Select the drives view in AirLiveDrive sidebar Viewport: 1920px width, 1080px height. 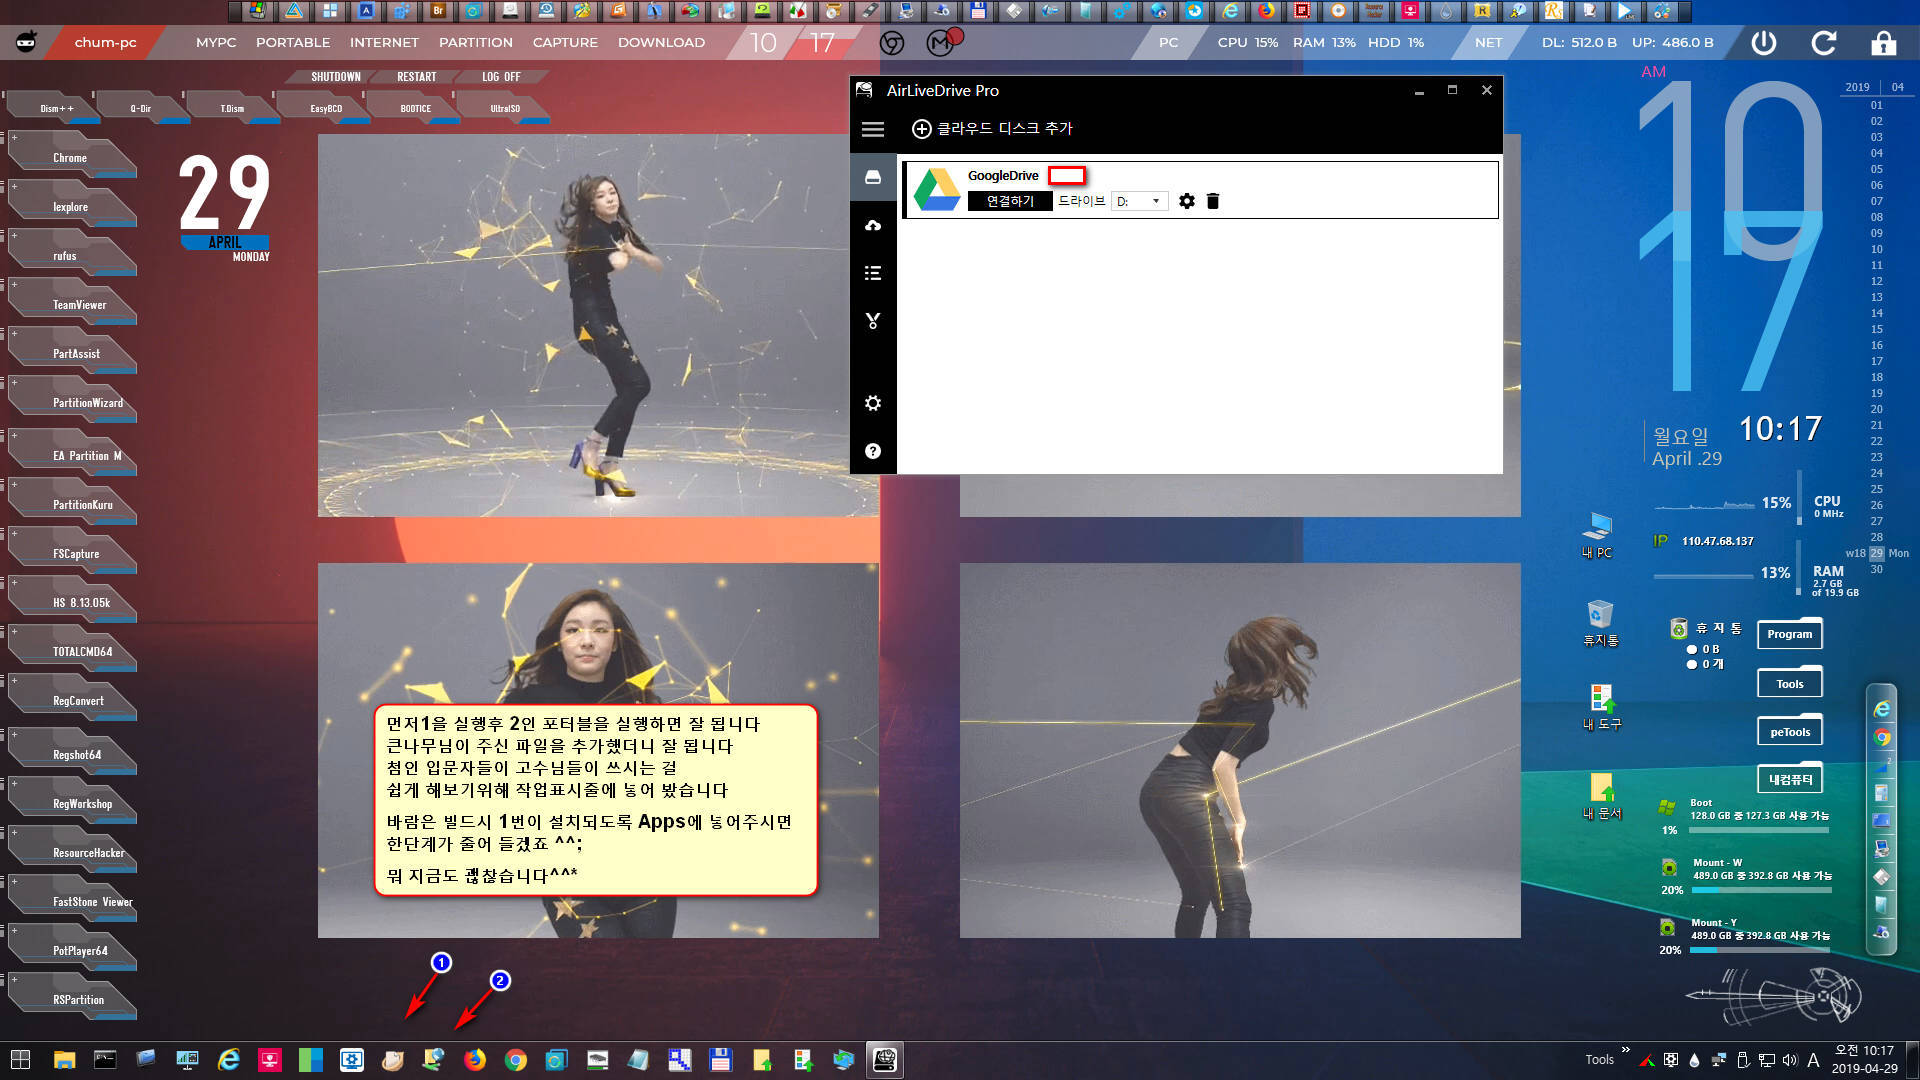coord(873,177)
